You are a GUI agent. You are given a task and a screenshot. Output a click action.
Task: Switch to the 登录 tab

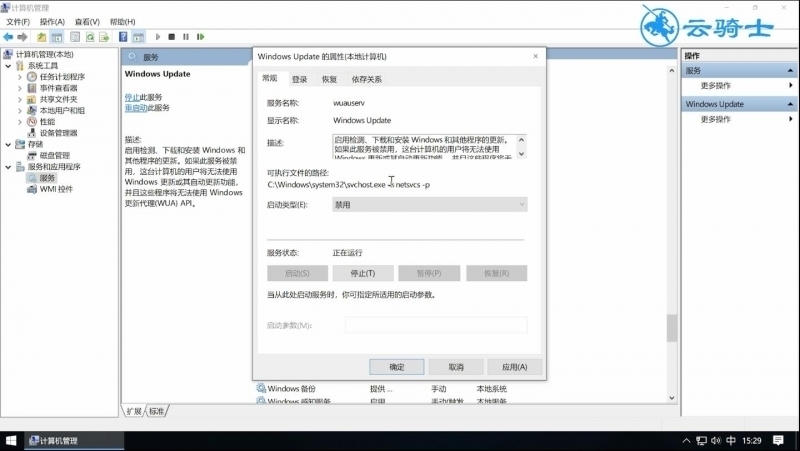coord(299,79)
